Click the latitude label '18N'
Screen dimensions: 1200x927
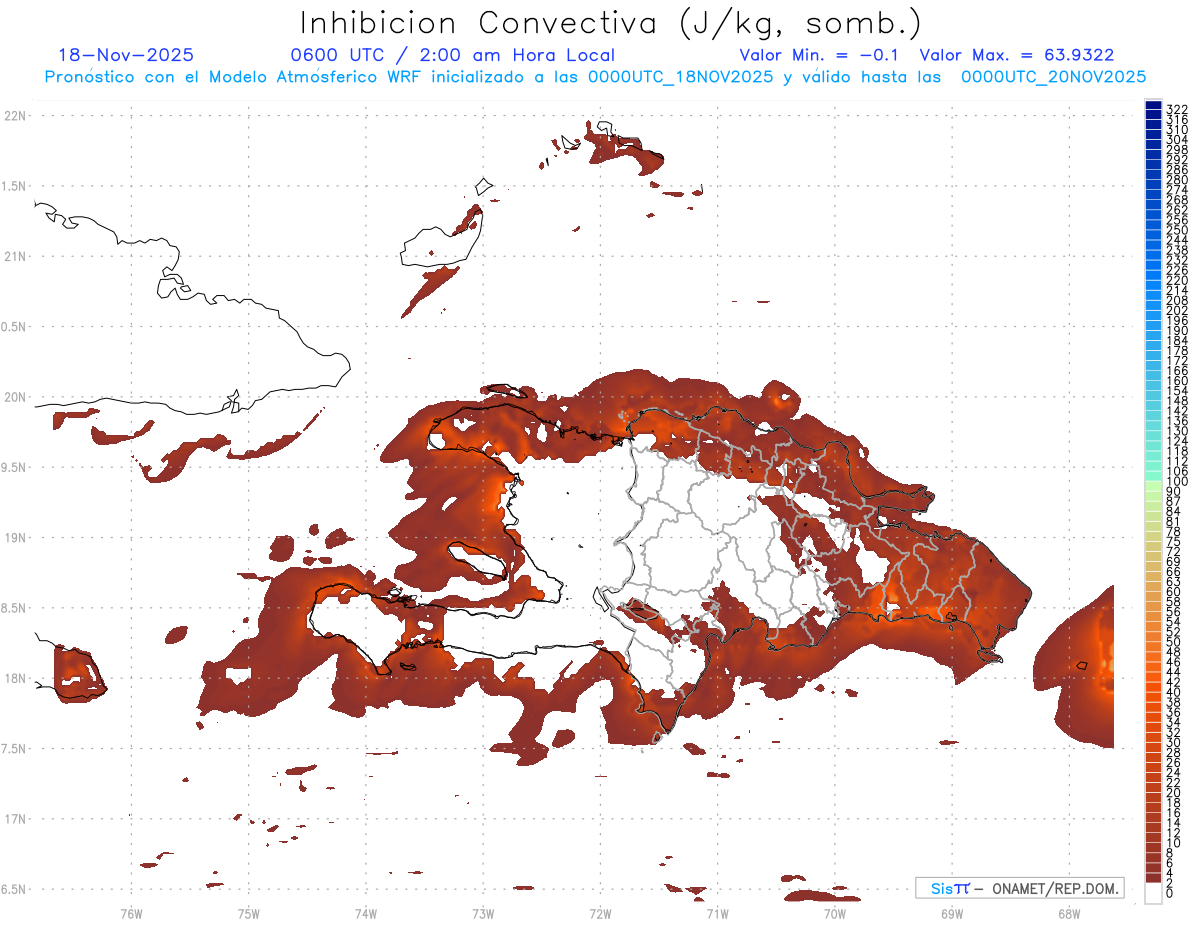pos(16,678)
